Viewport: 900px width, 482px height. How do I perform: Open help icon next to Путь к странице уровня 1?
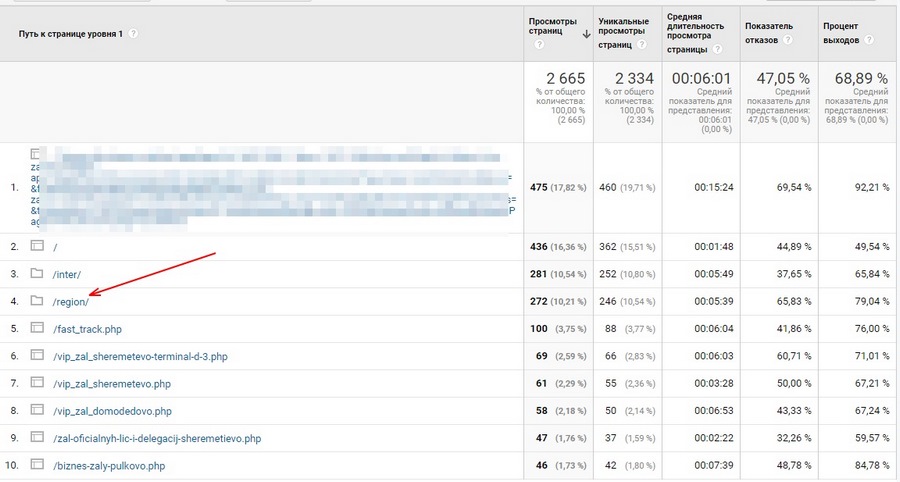click(133, 34)
